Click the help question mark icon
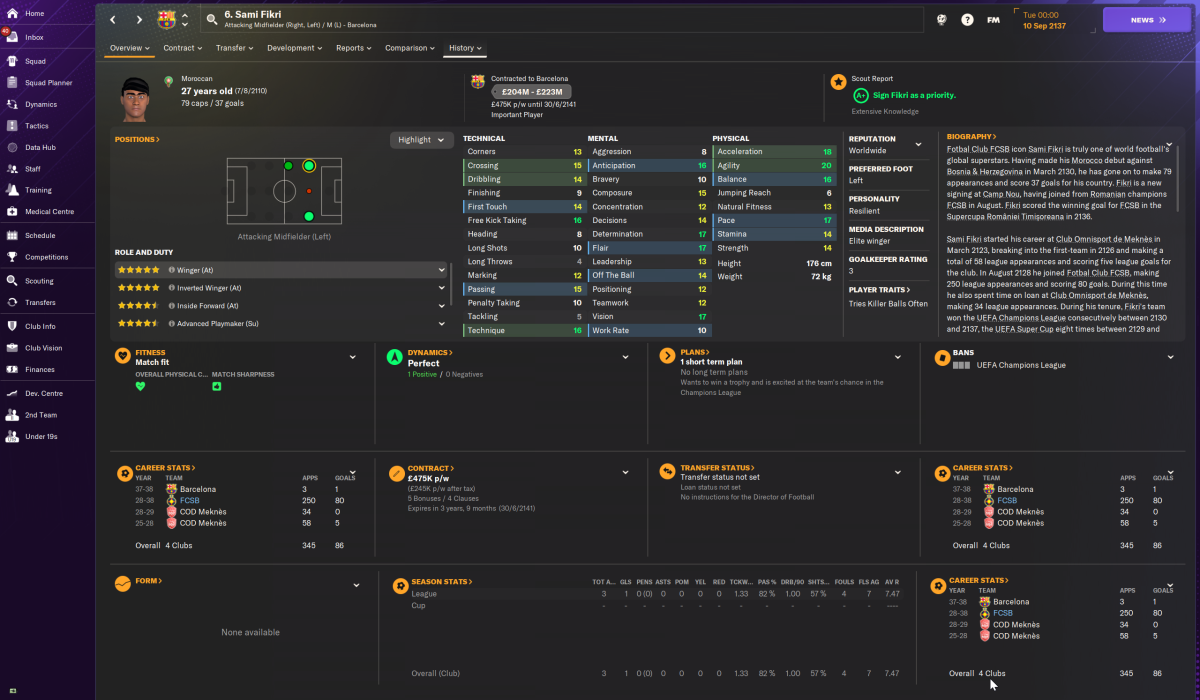The height and width of the screenshot is (700, 1200). [x=967, y=19]
